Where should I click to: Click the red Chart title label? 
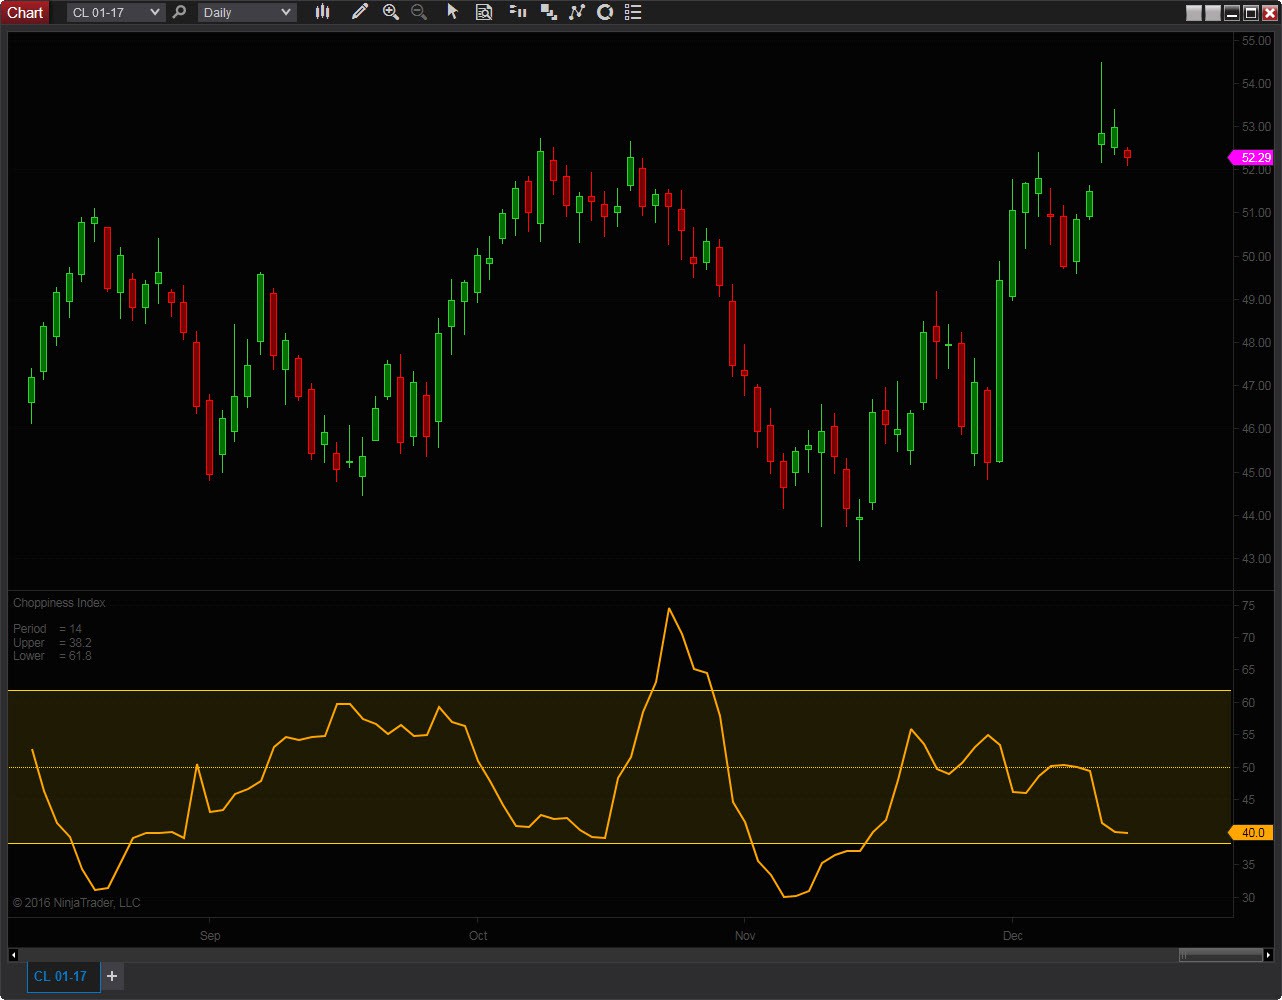pos(25,12)
